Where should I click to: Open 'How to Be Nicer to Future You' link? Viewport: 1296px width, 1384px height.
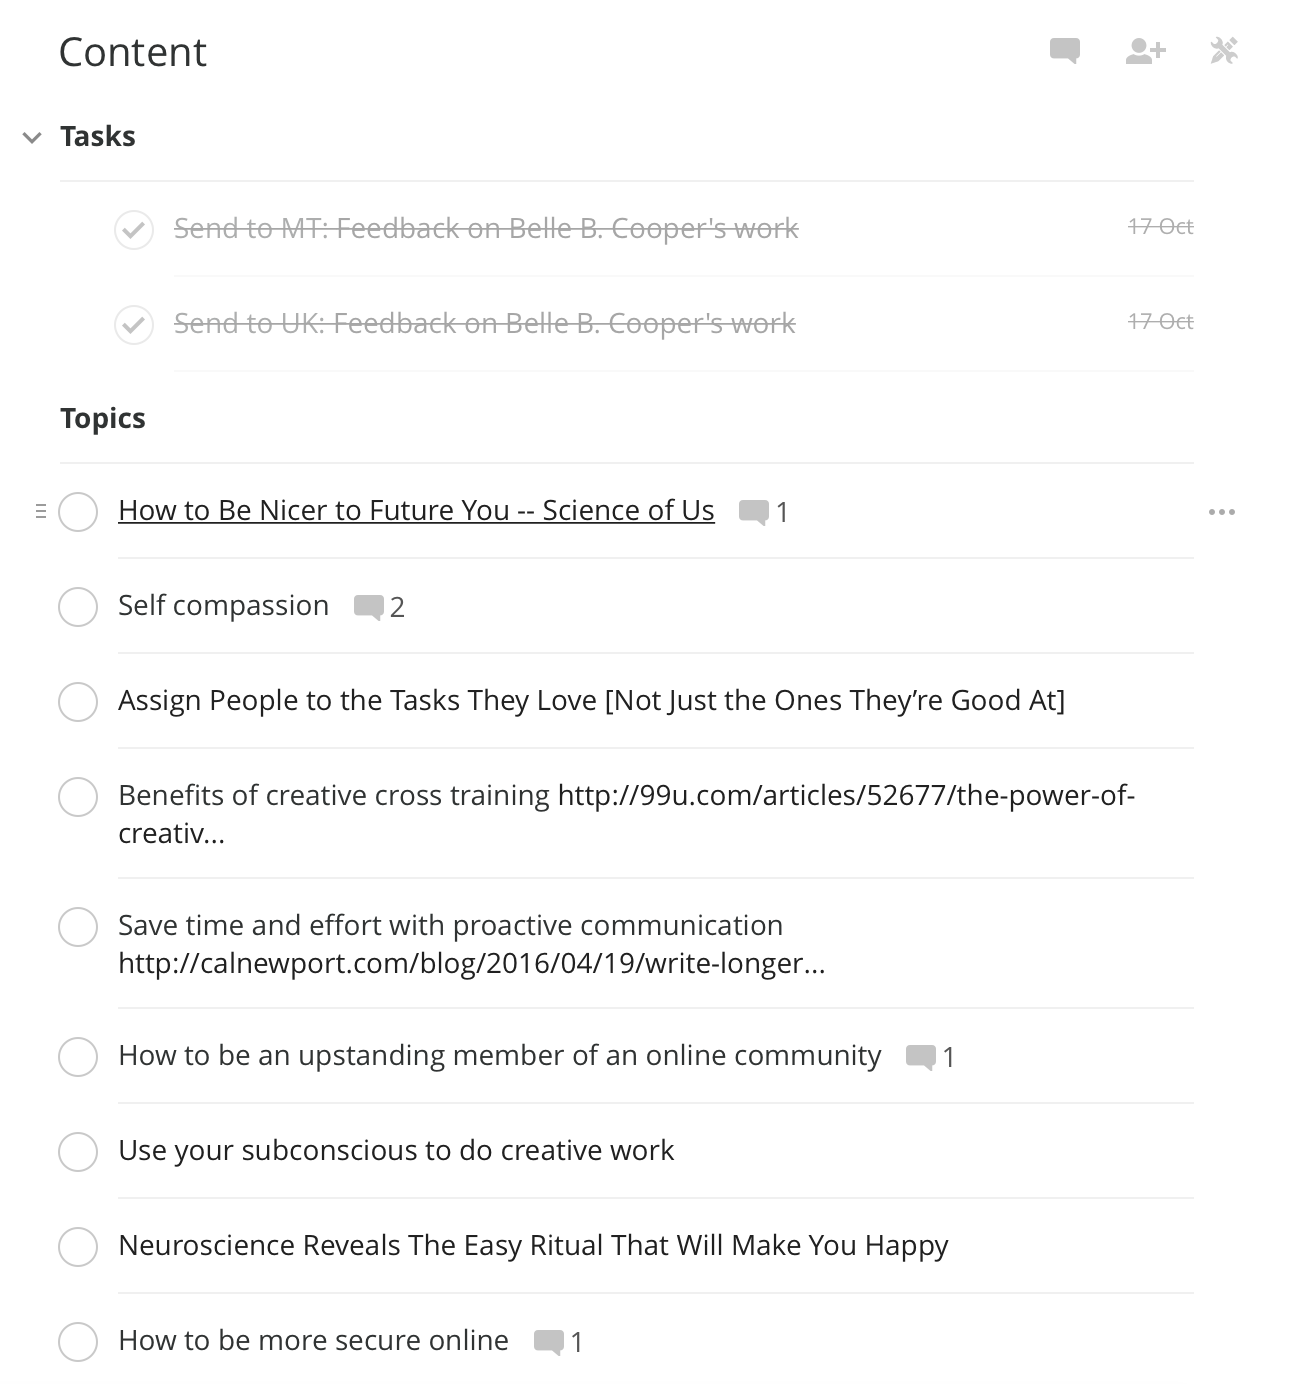416,511
